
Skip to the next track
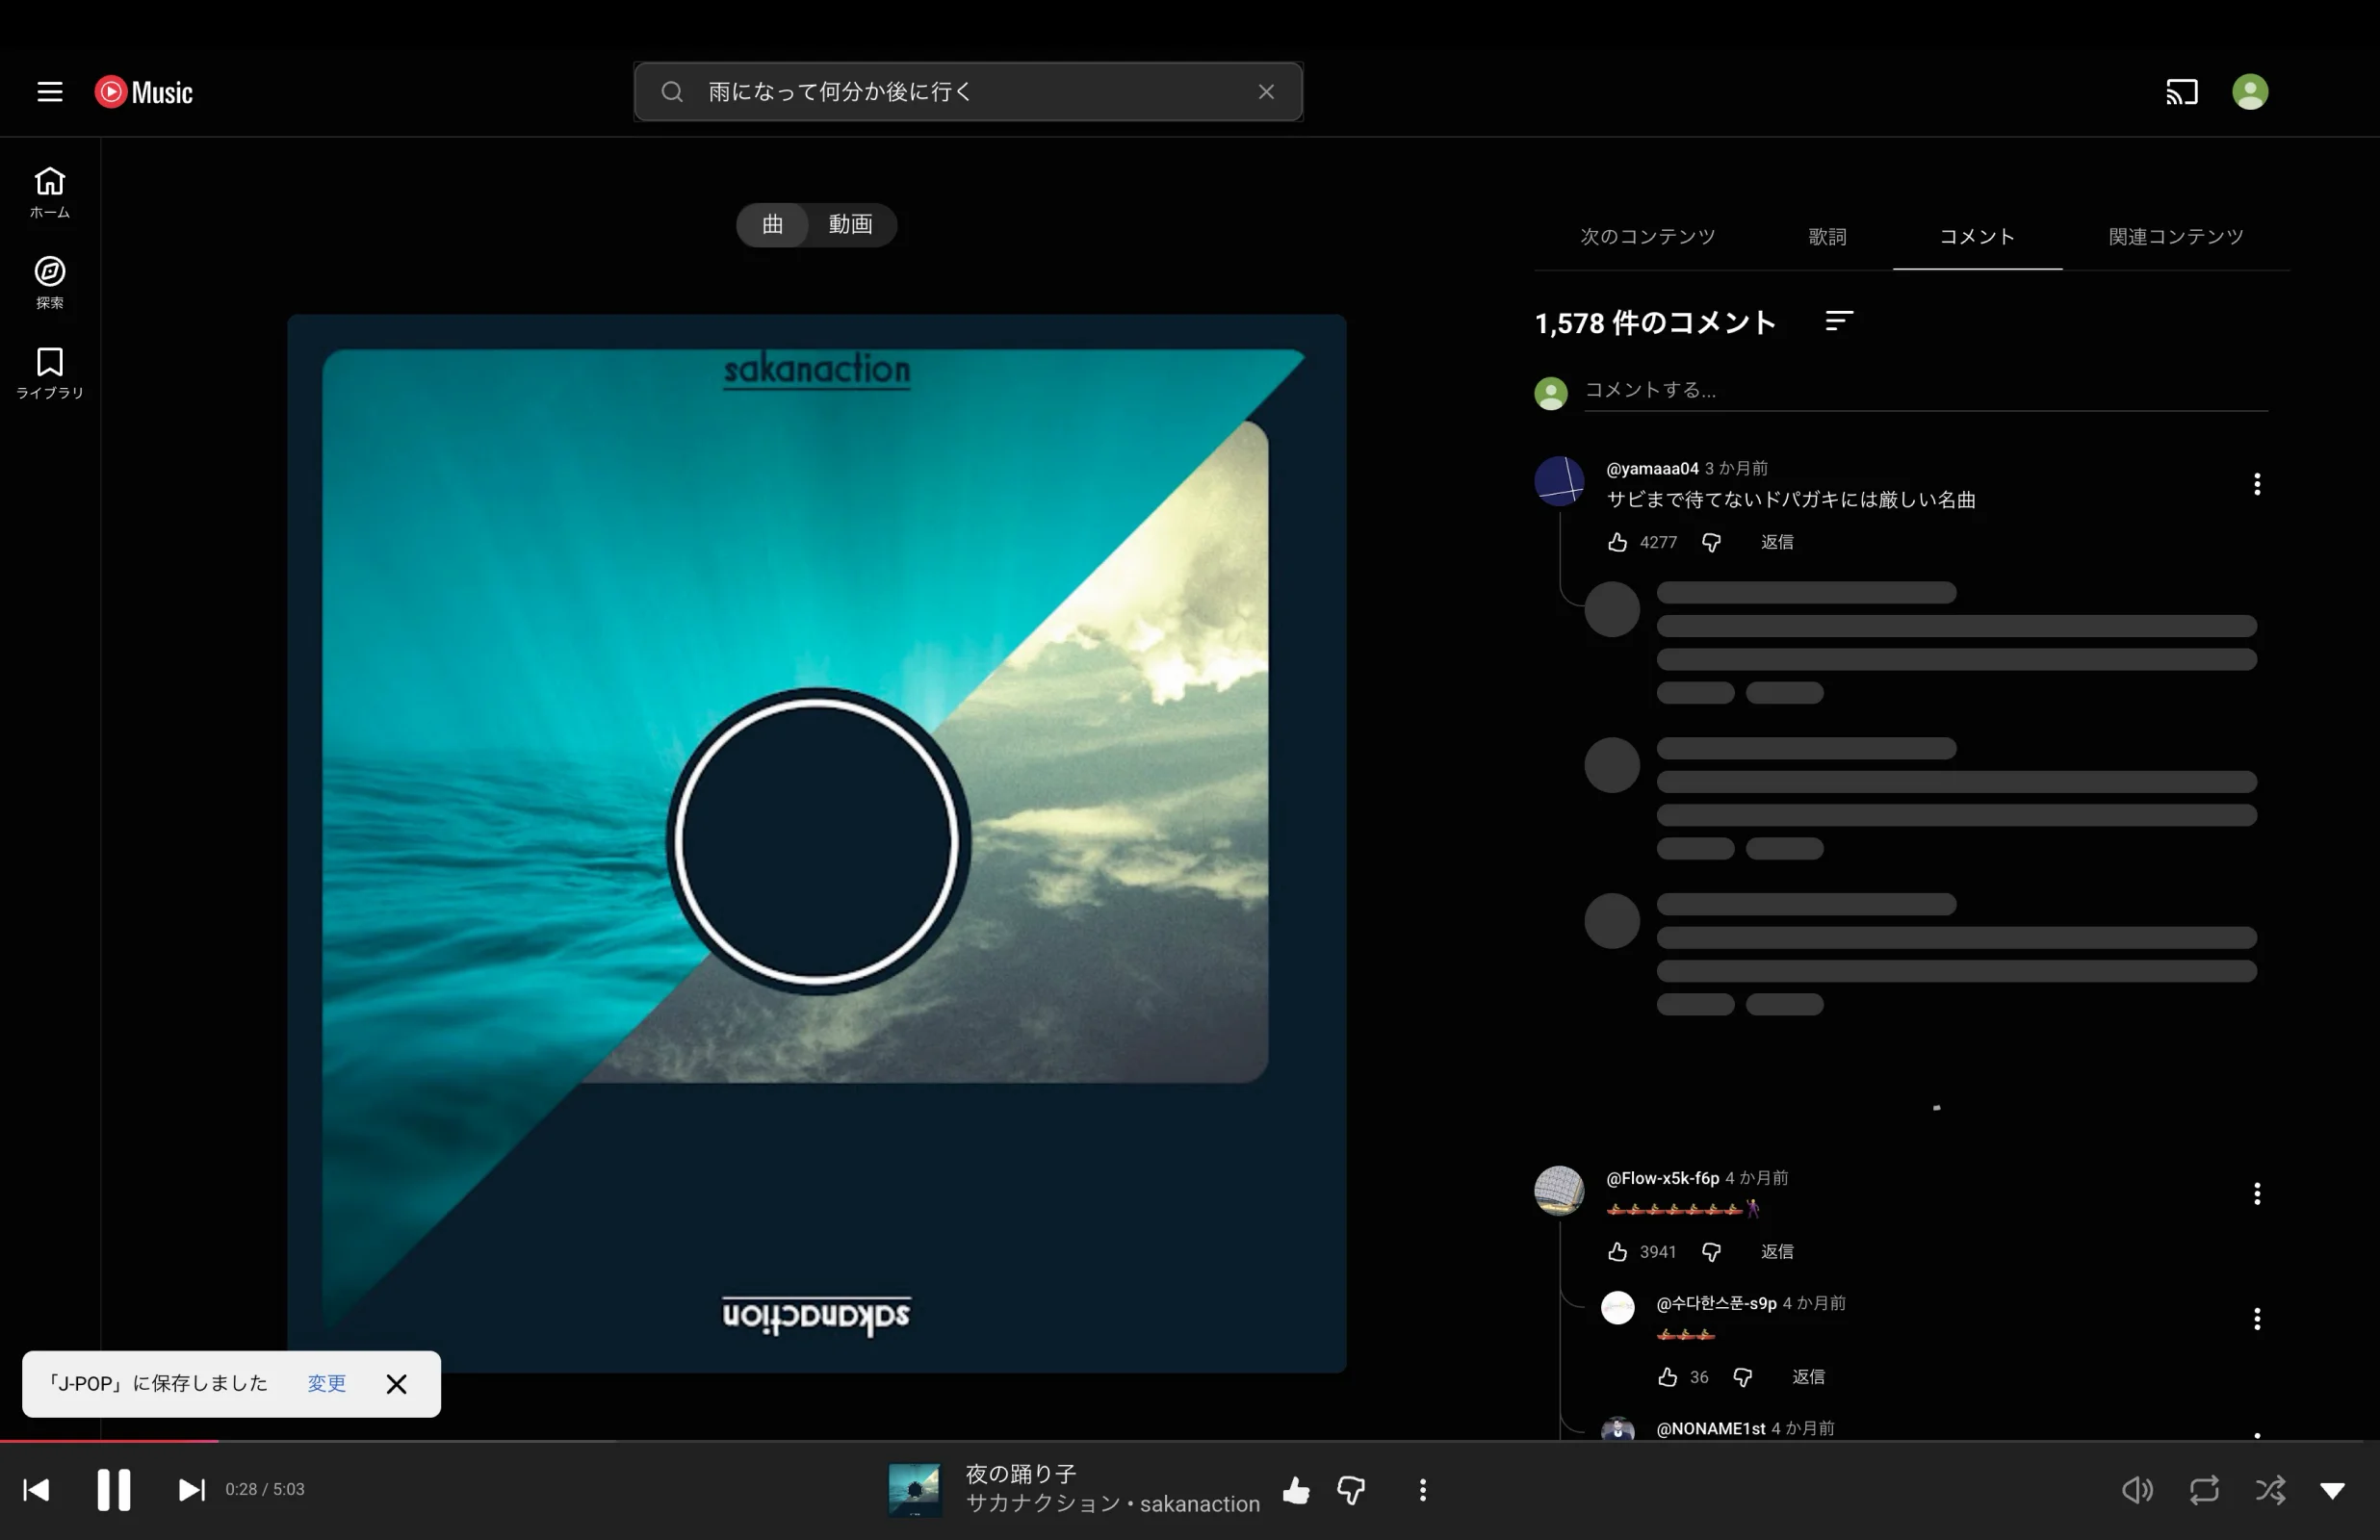pyautogui.click(x=191, y=1491)
